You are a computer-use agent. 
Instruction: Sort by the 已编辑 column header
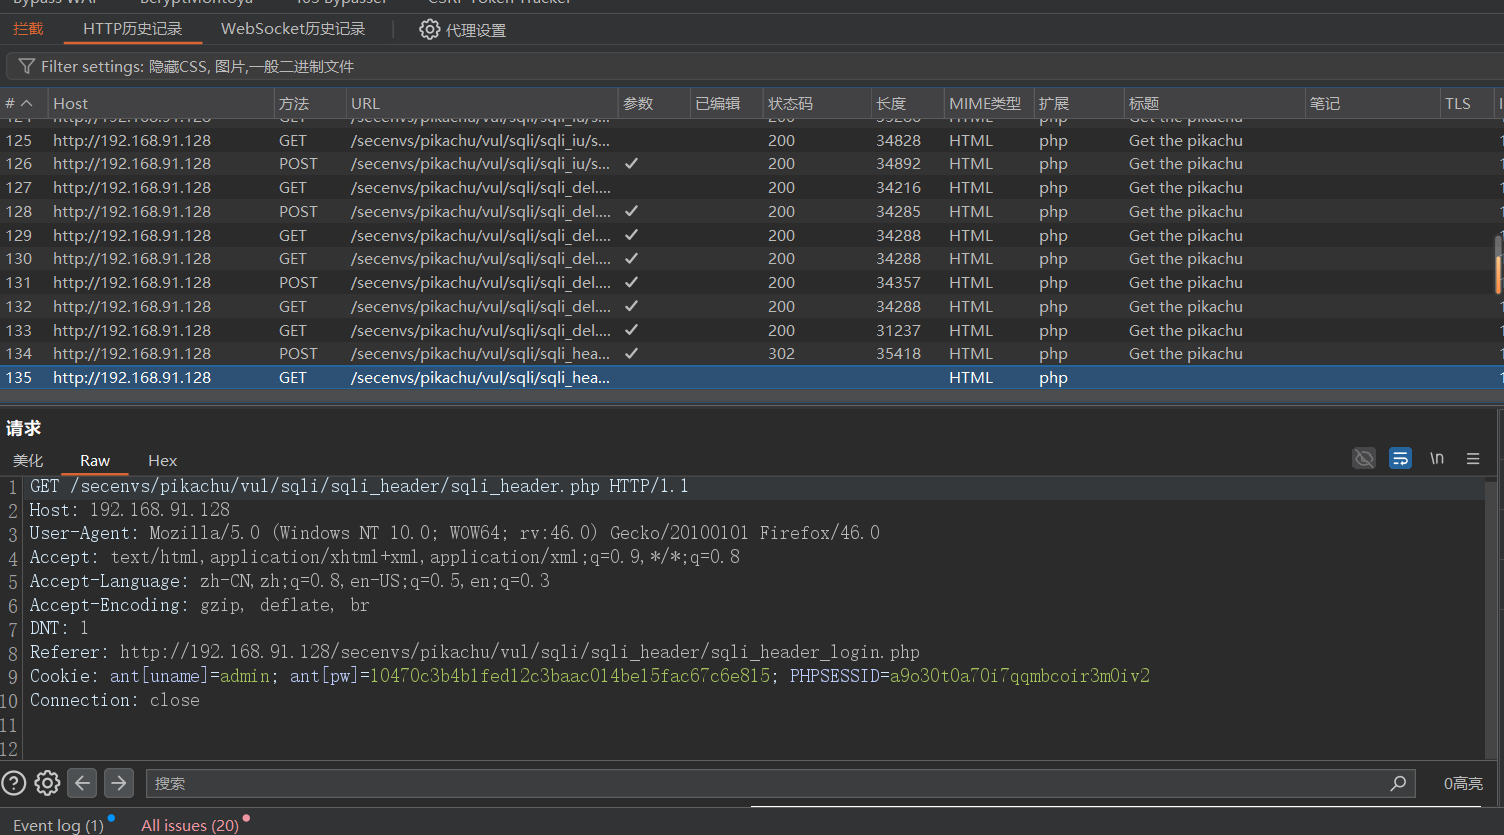tap(726, 103)
